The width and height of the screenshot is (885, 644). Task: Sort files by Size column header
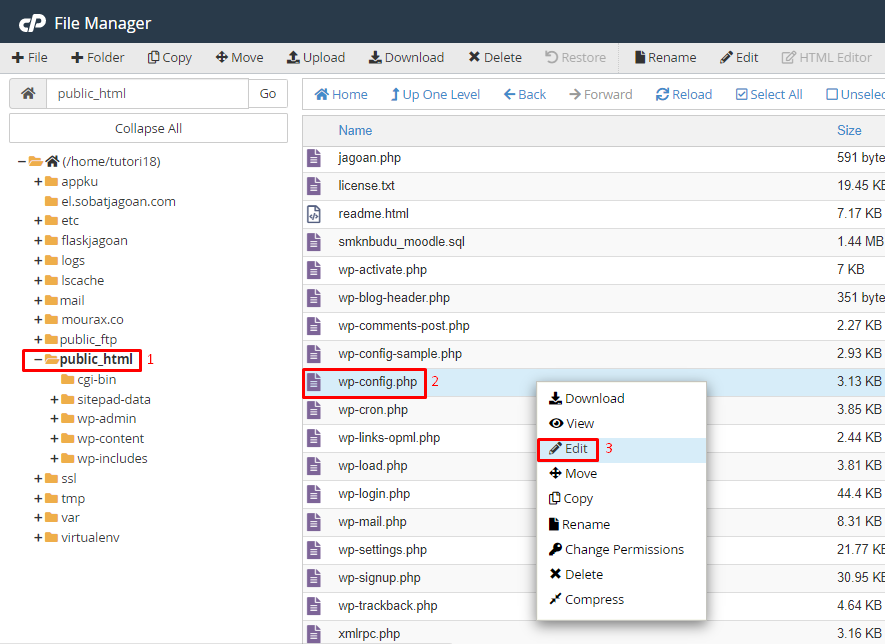(849, 130)
